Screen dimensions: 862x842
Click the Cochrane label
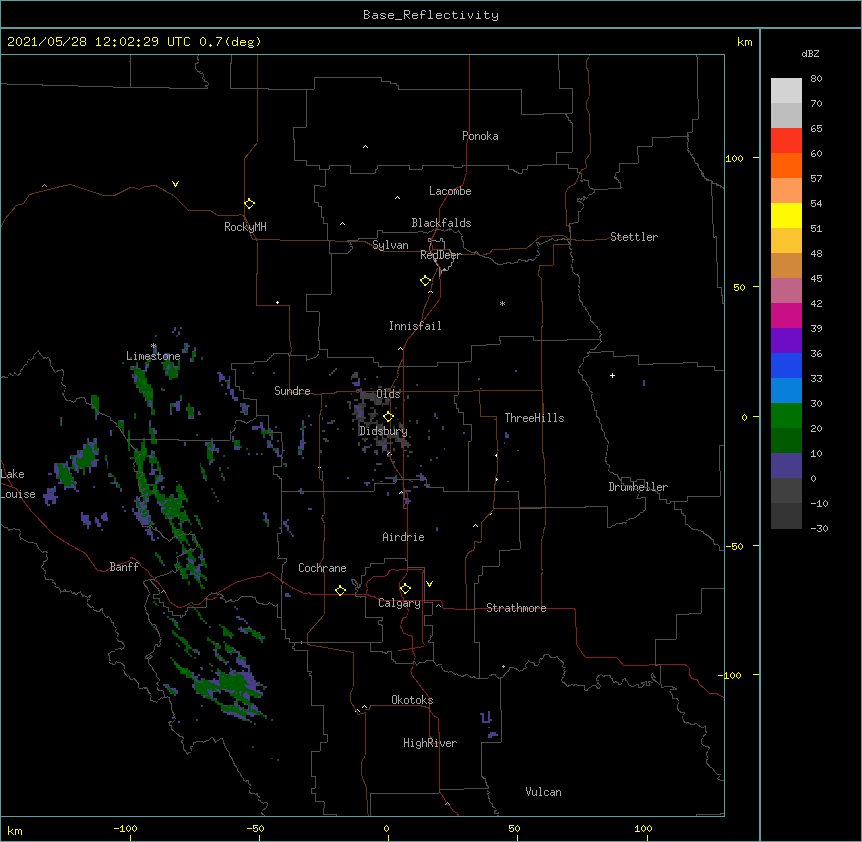pyautogui.click(x=322, y=568)
